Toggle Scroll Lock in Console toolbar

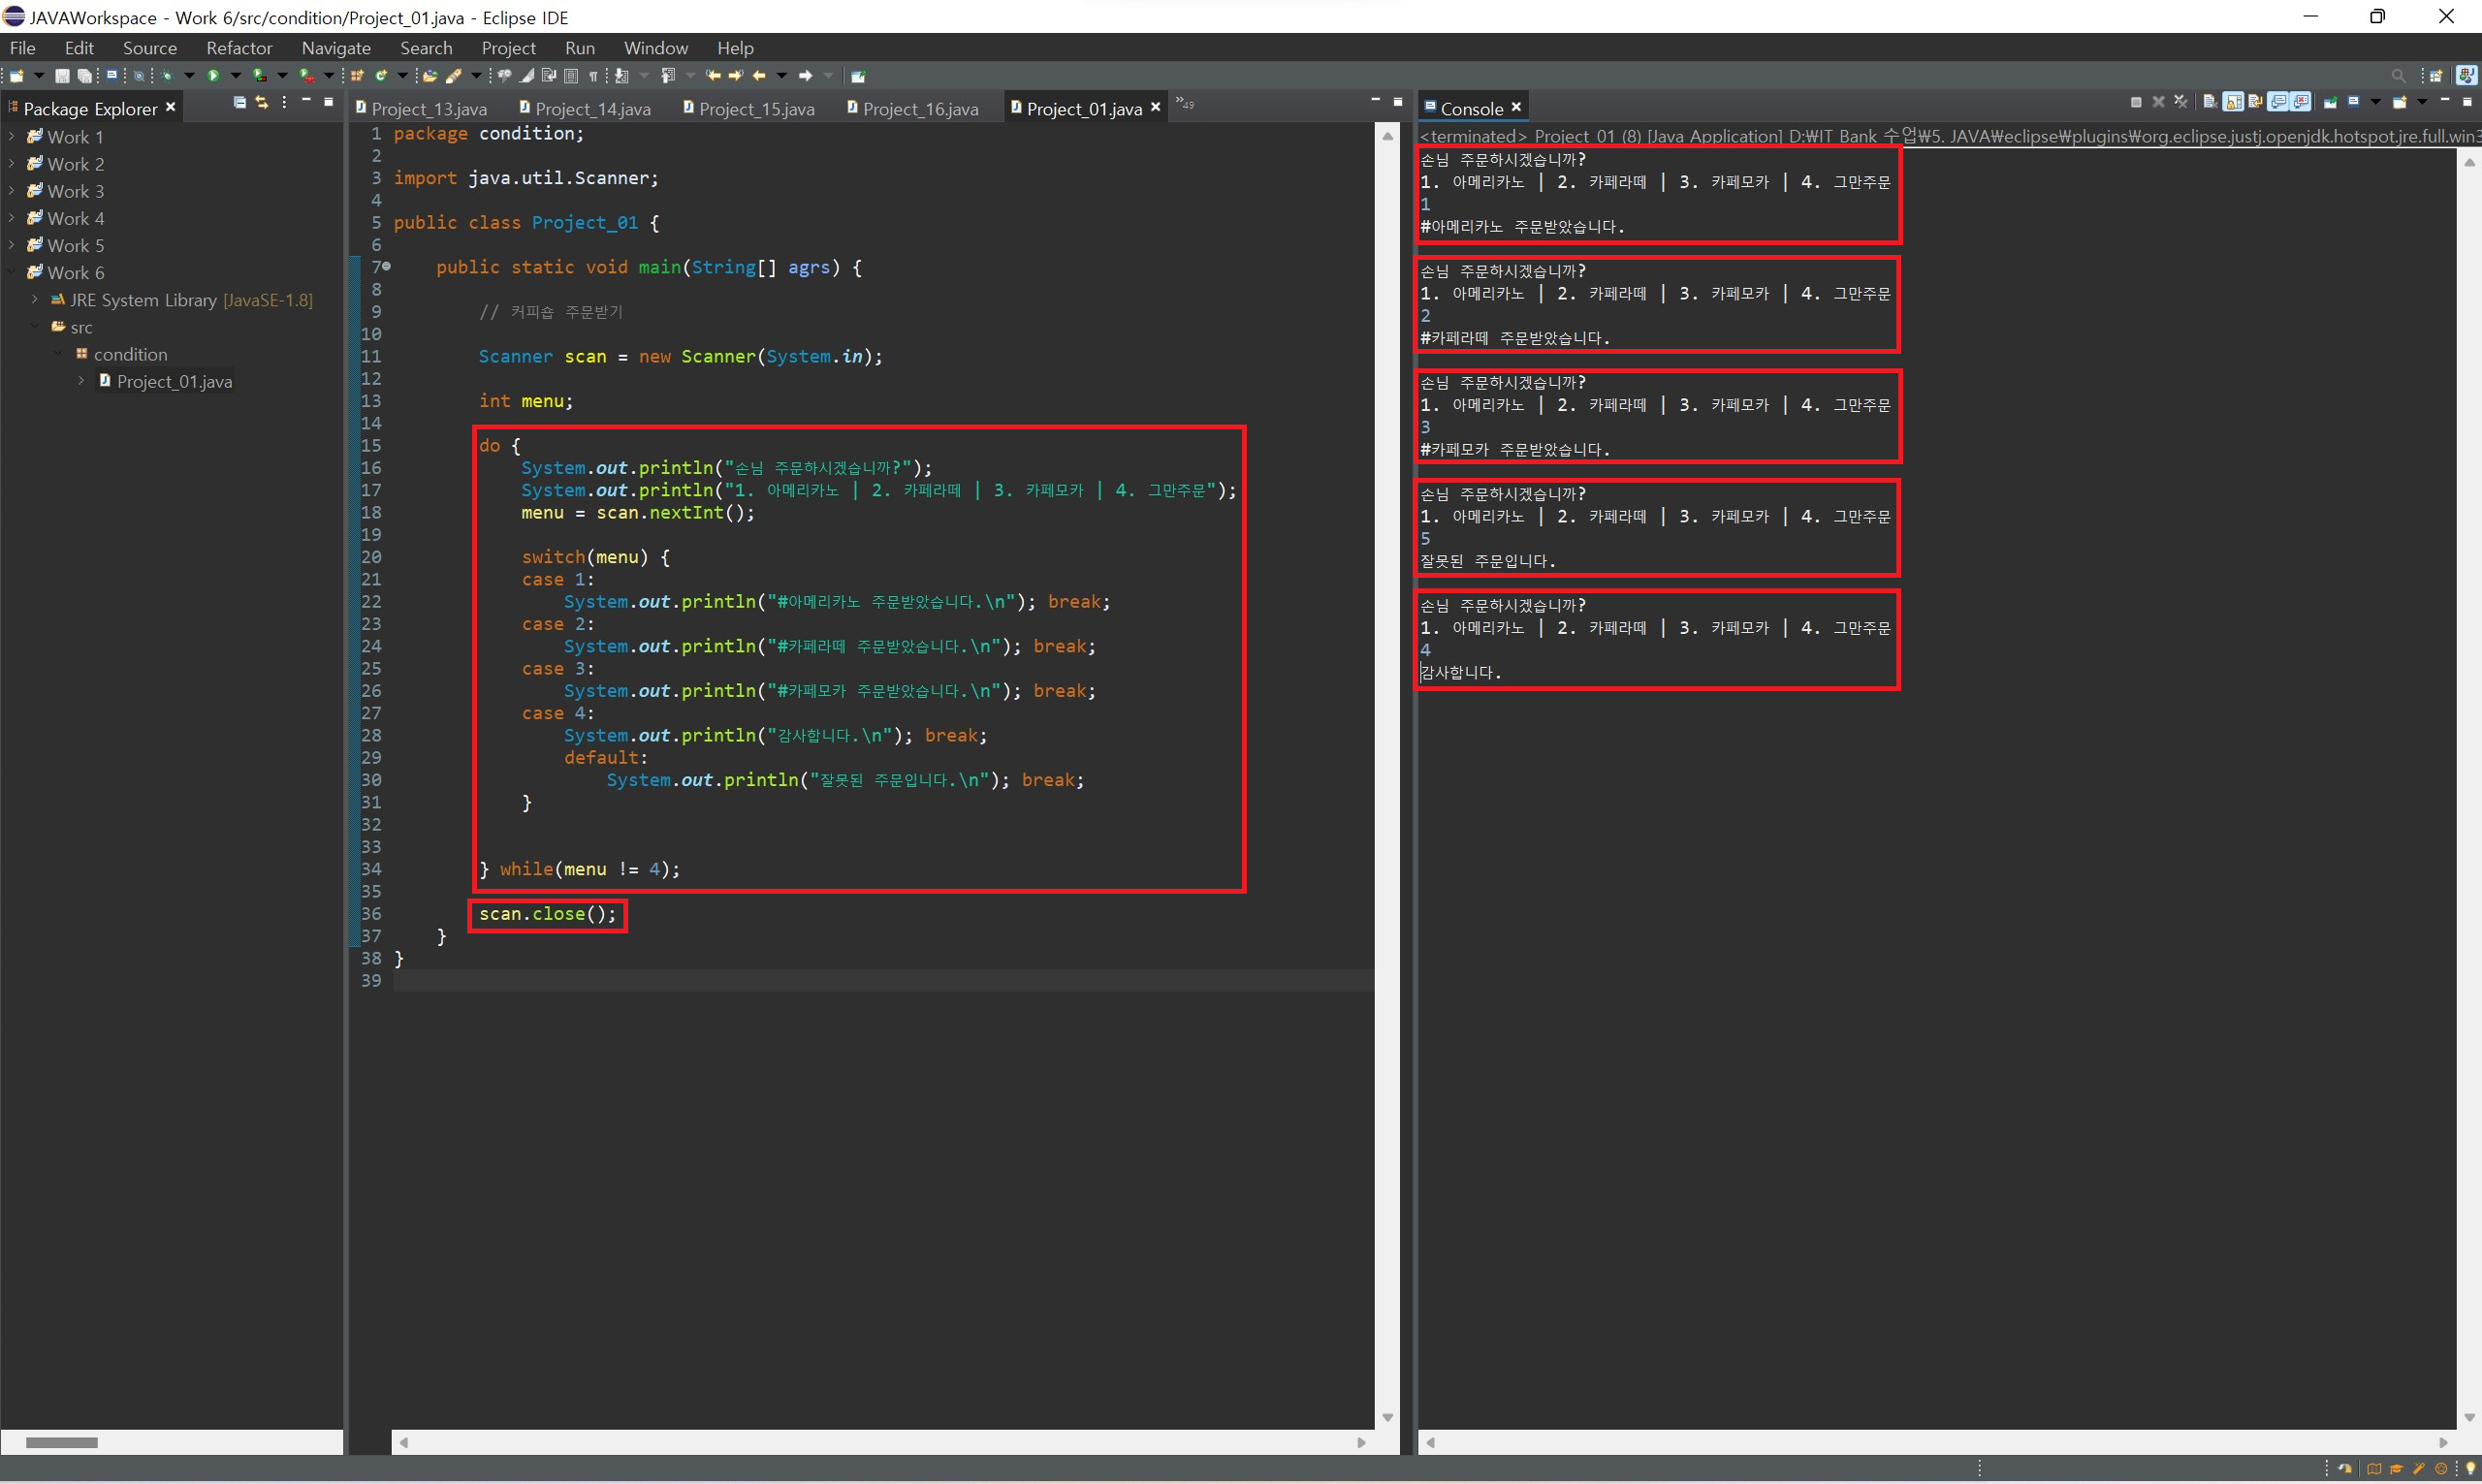click(2234, 102)
